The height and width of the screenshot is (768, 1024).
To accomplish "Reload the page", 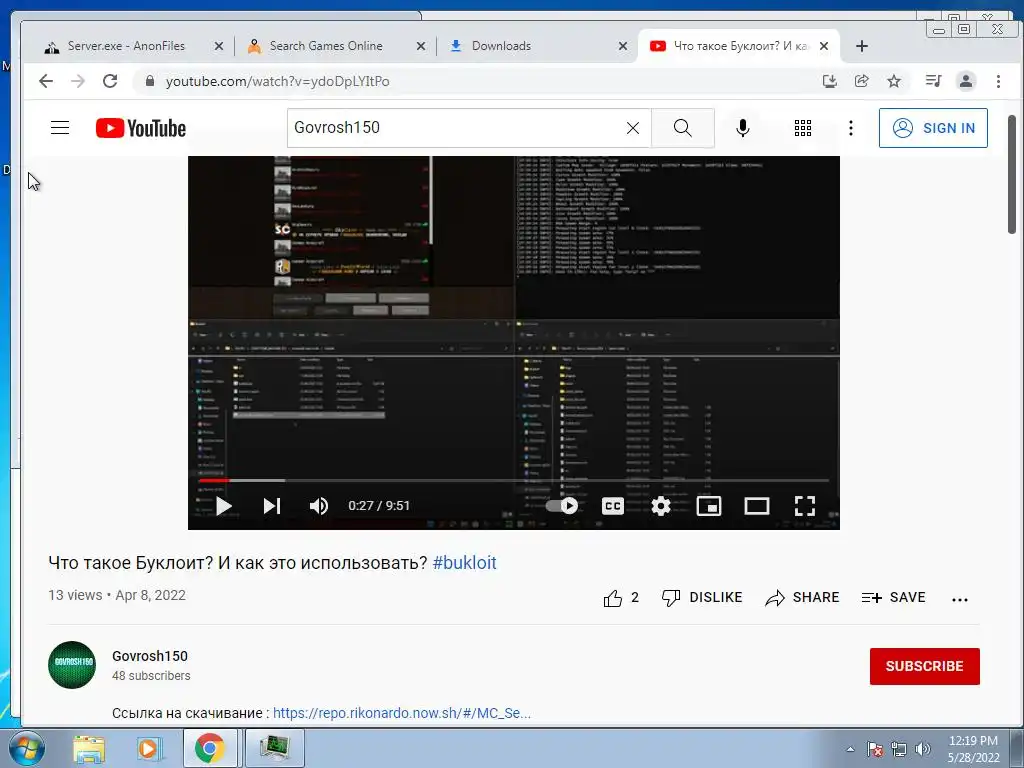I will (x=110, y=81).
